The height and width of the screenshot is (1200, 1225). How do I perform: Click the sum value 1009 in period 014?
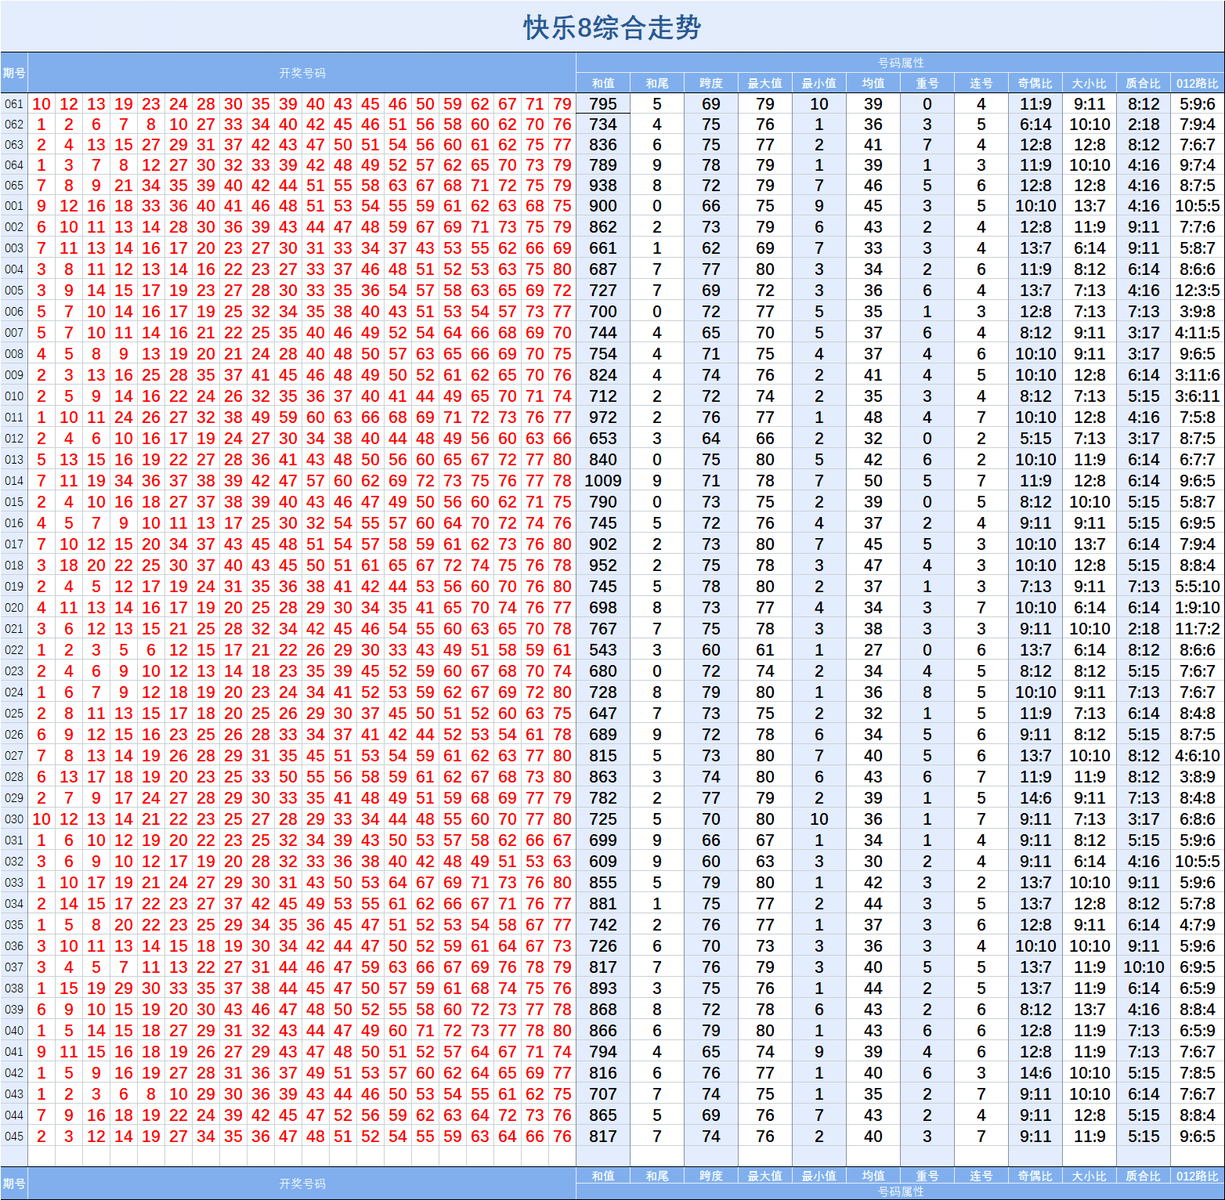[x=603, y=481]
